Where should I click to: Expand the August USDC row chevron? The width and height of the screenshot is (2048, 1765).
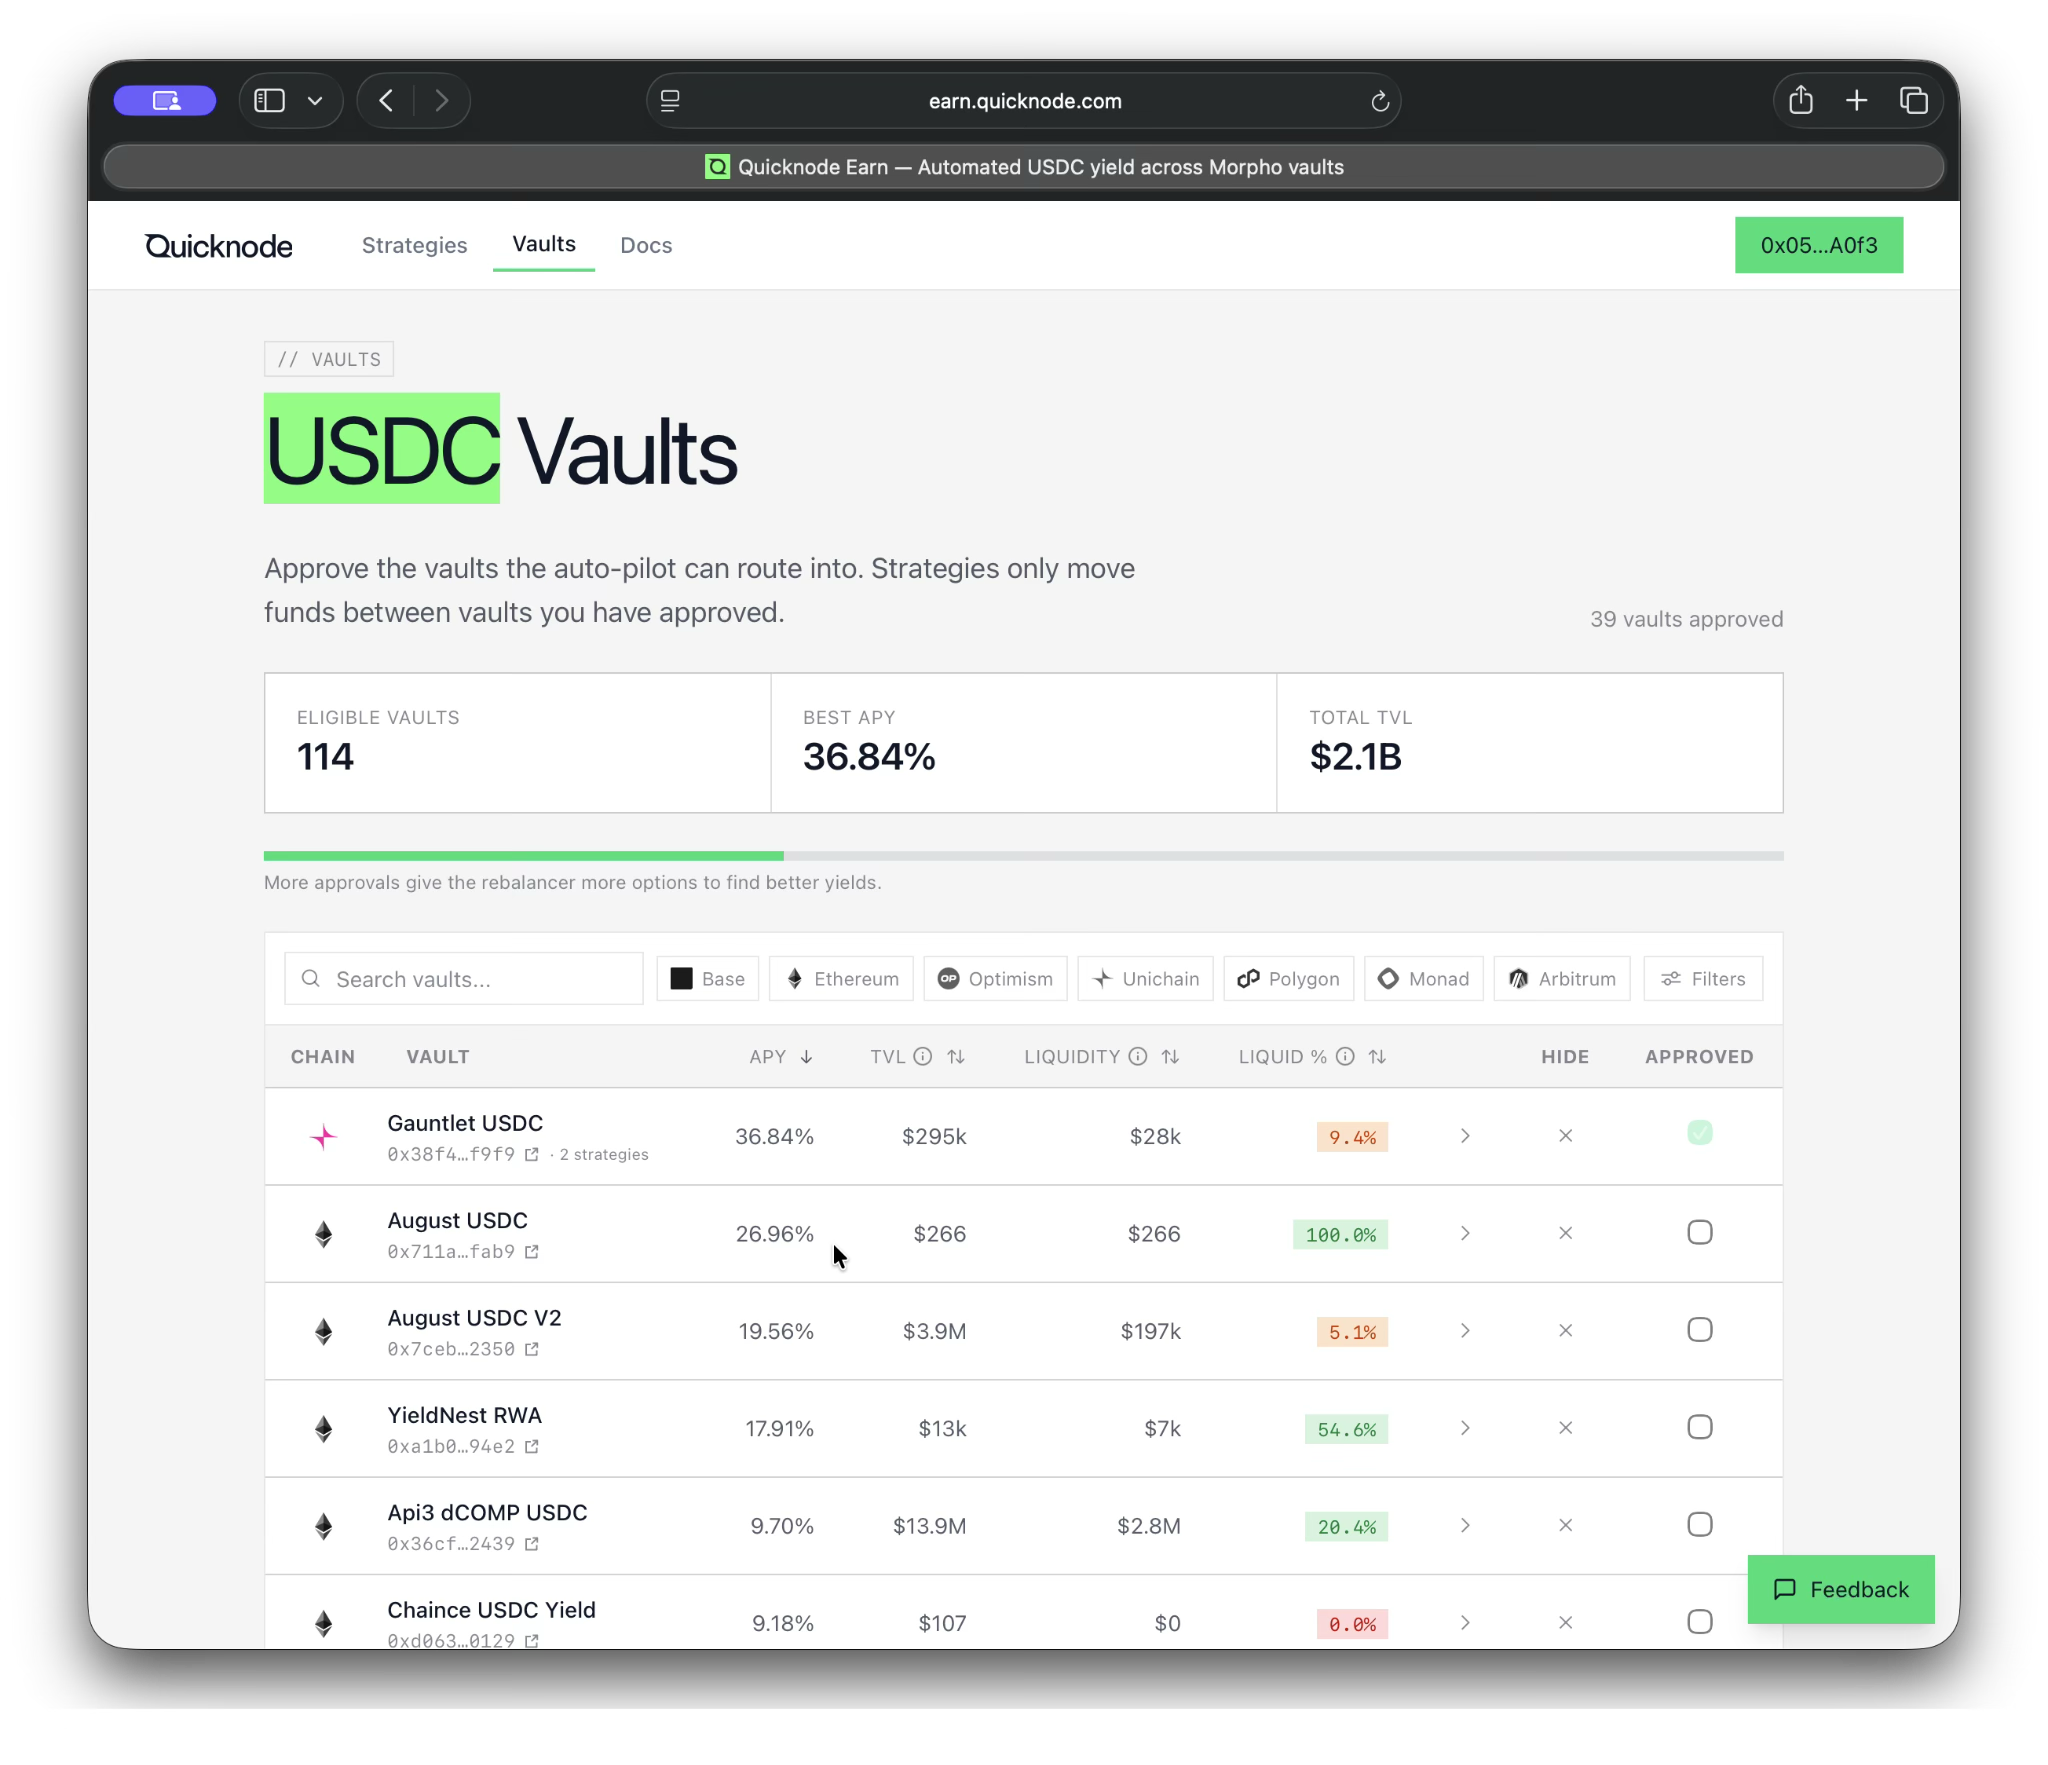coord(1465,1234)
